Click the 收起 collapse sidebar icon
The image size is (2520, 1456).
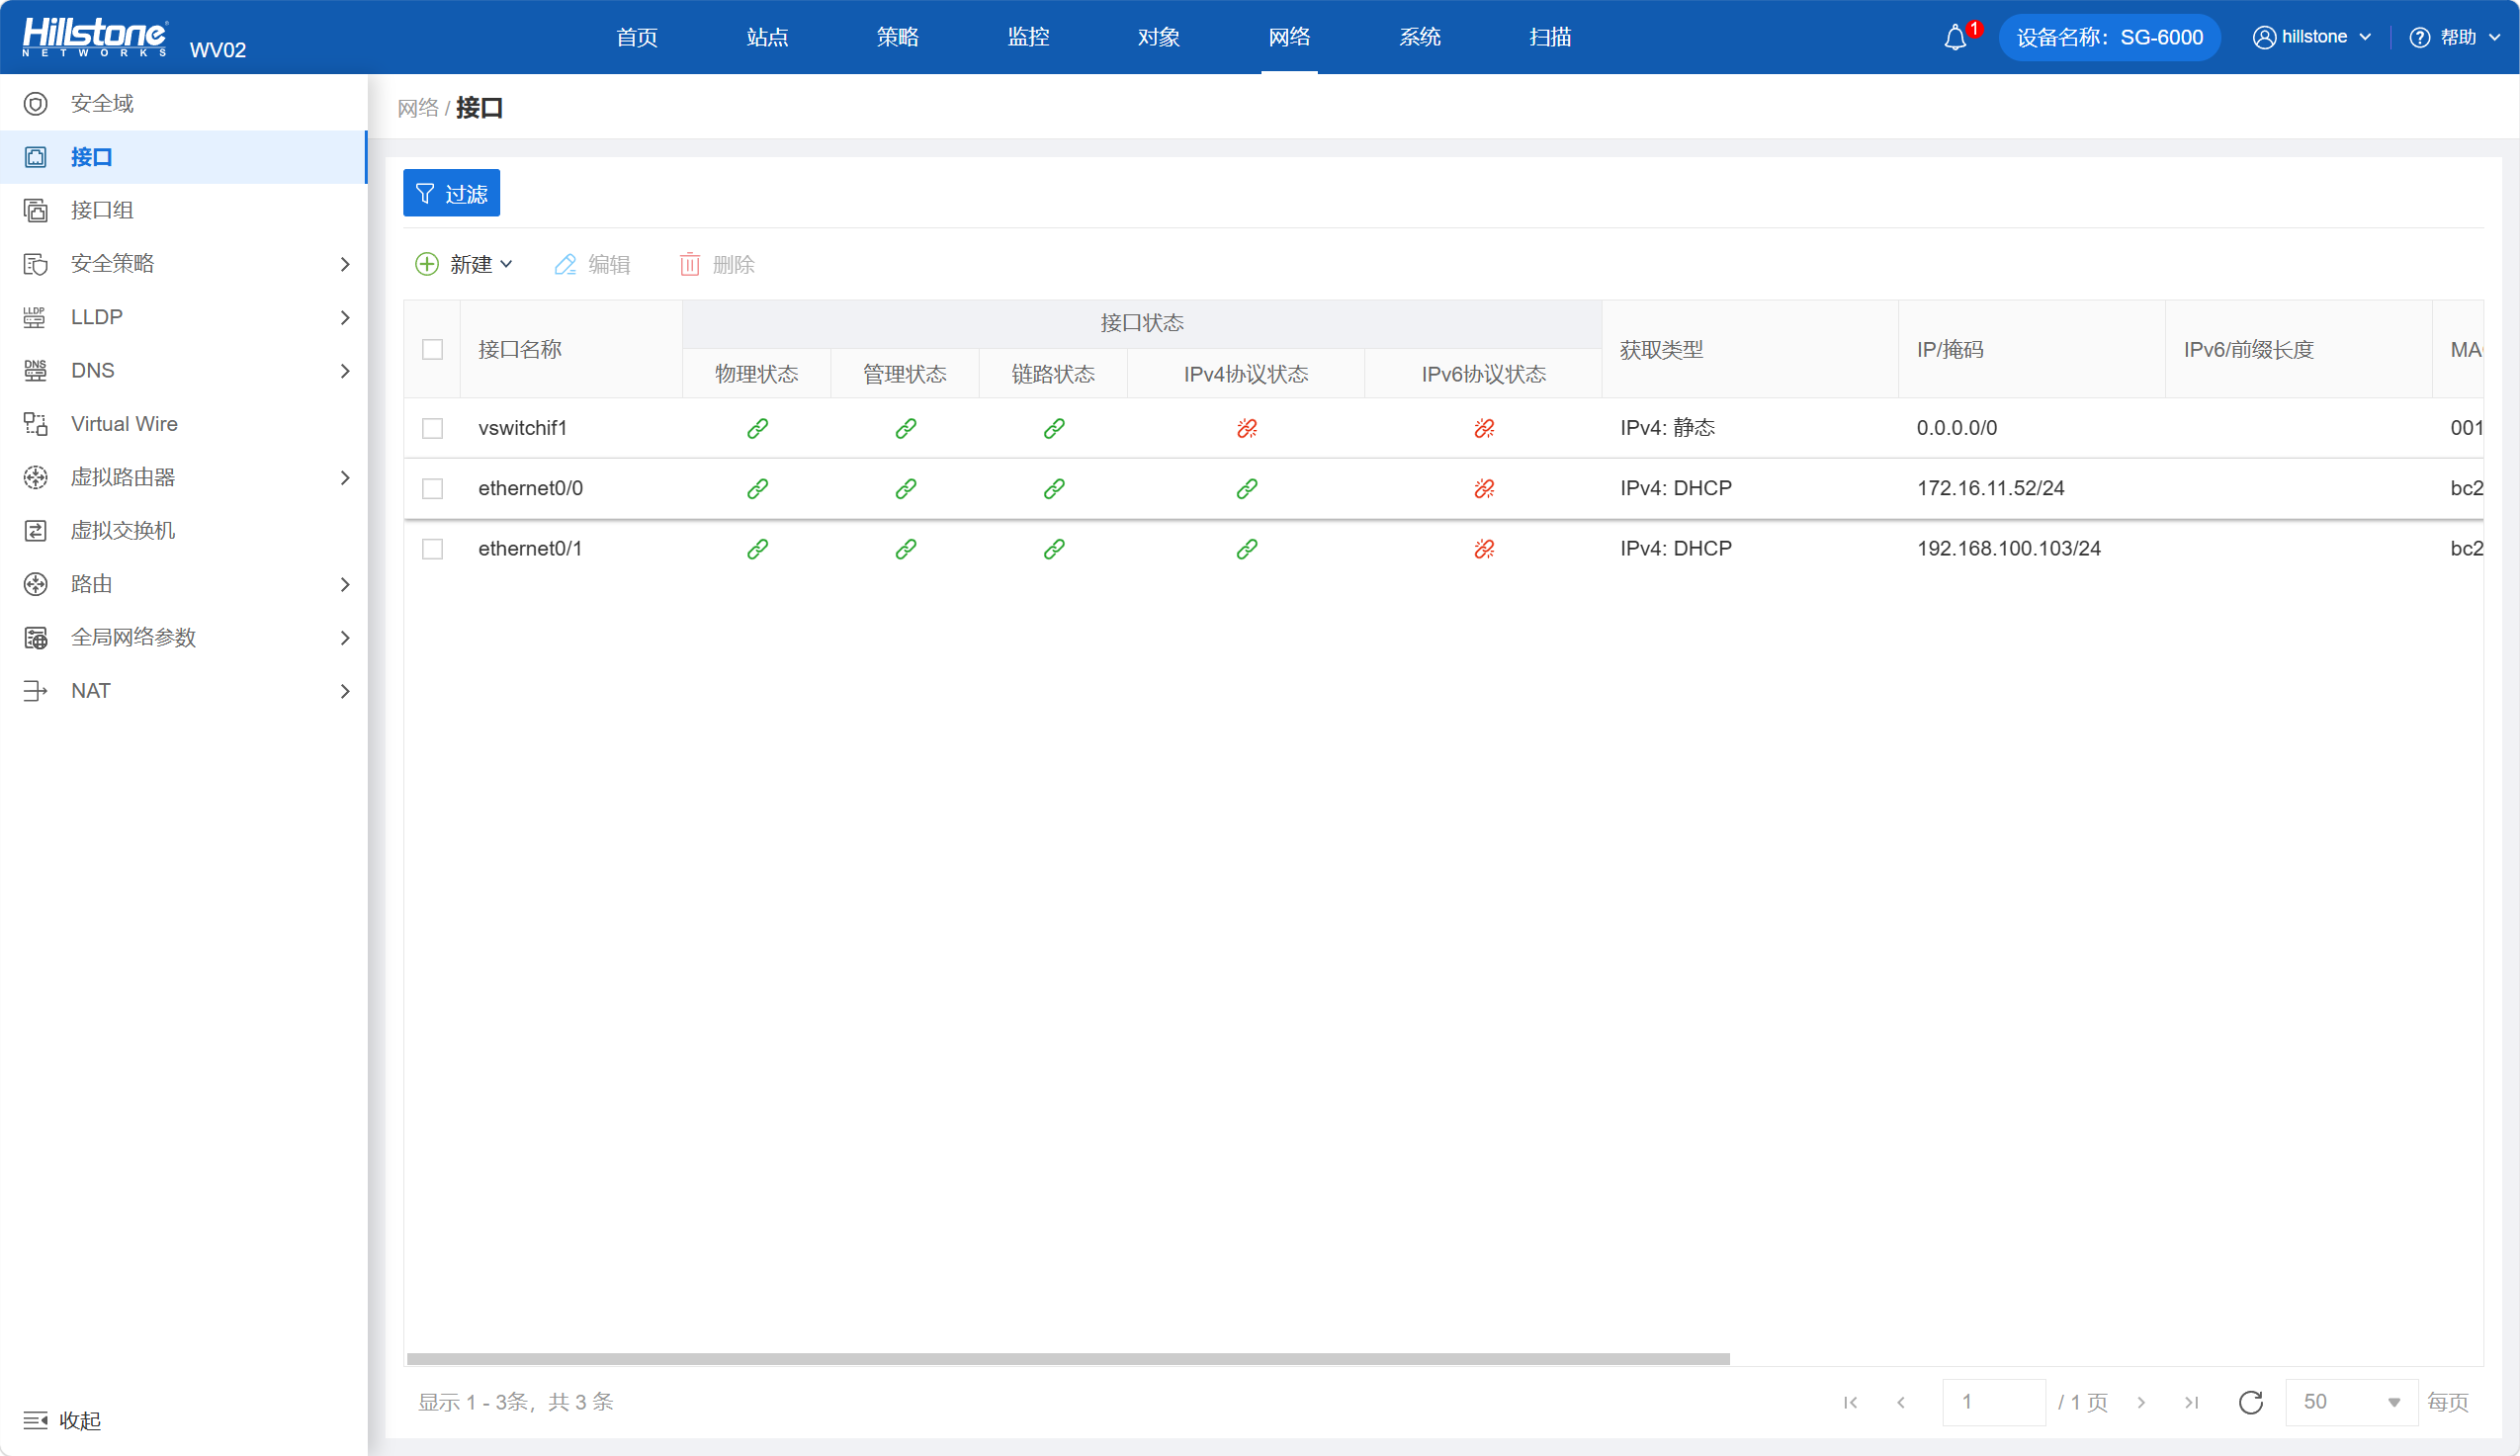click(x=36, y=1420)
